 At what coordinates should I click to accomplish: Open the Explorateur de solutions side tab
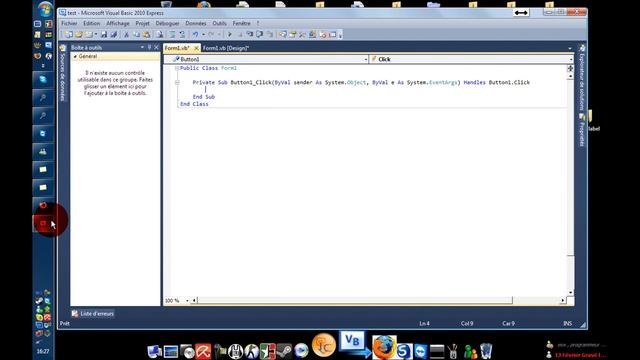[x=582, y=77]
